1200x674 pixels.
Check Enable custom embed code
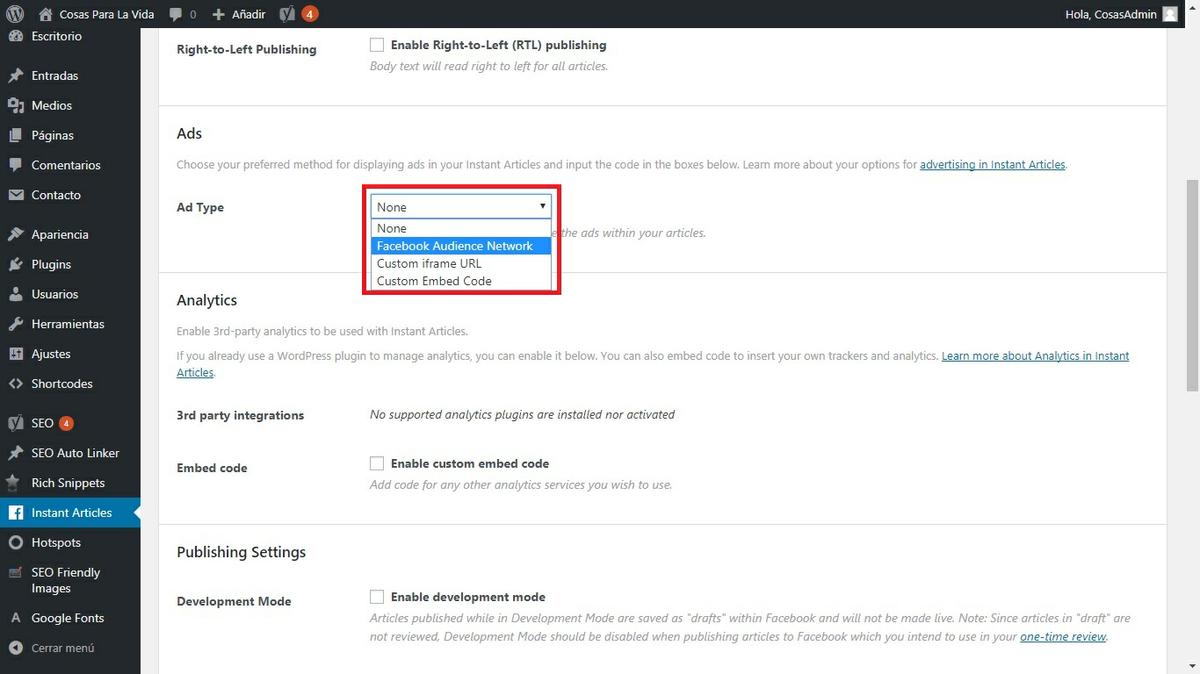tap(377, 463)
